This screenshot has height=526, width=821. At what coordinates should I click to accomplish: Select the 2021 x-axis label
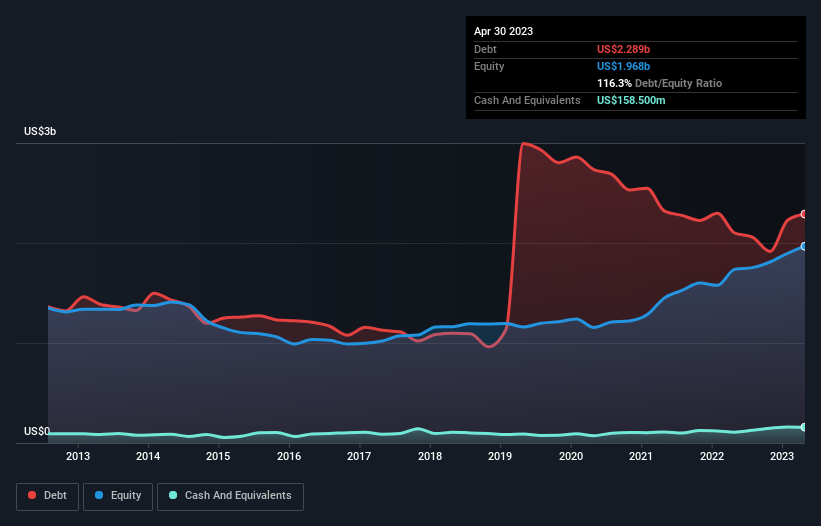pos(641,456)
